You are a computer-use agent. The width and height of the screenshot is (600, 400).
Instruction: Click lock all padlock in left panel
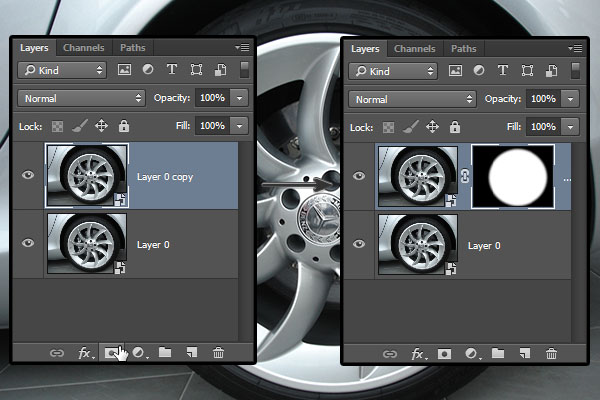point(124,126)
